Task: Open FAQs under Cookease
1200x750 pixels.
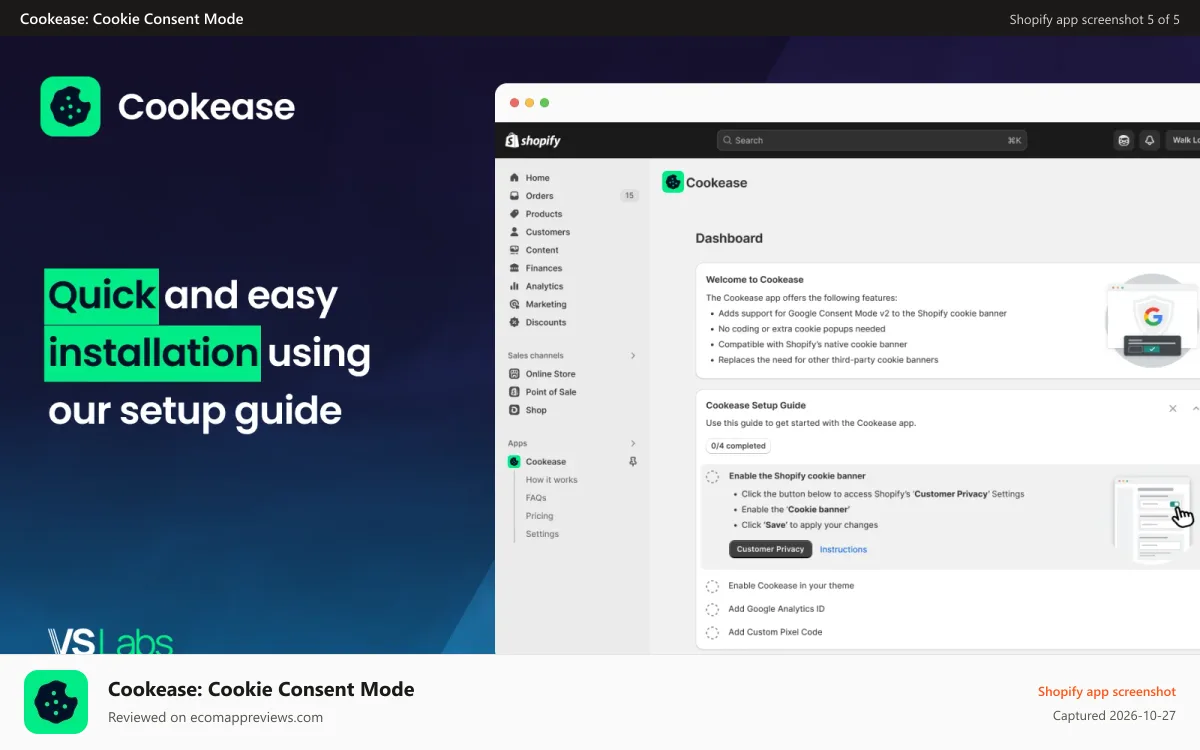Action: click(536, 498)
